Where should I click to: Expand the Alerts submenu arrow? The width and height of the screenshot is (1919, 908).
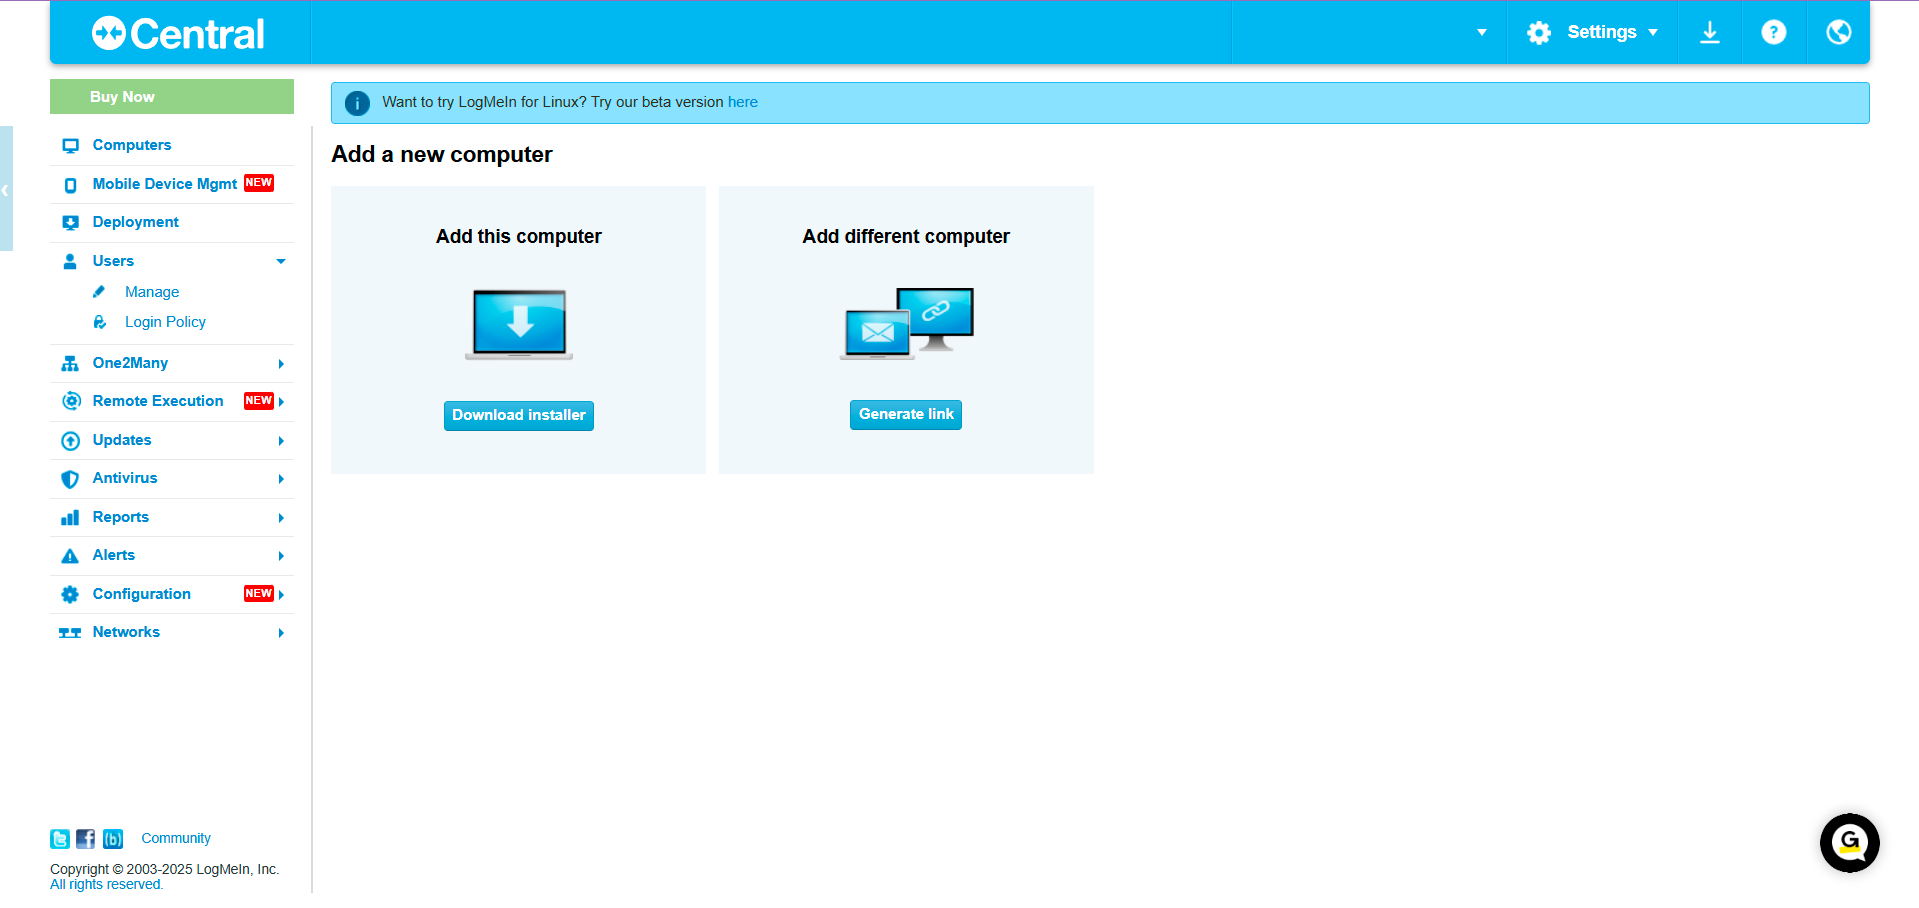(x=281, y=556)
